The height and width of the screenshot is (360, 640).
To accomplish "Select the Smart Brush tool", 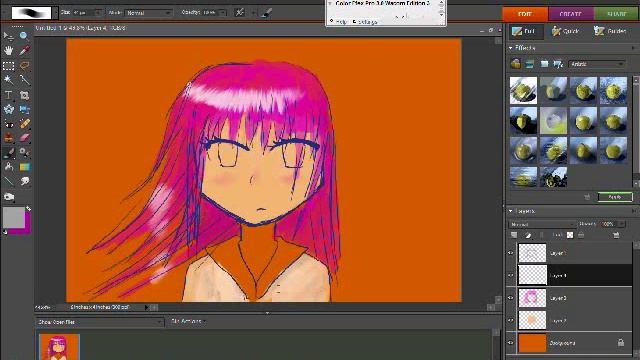I will pos(24,153).
